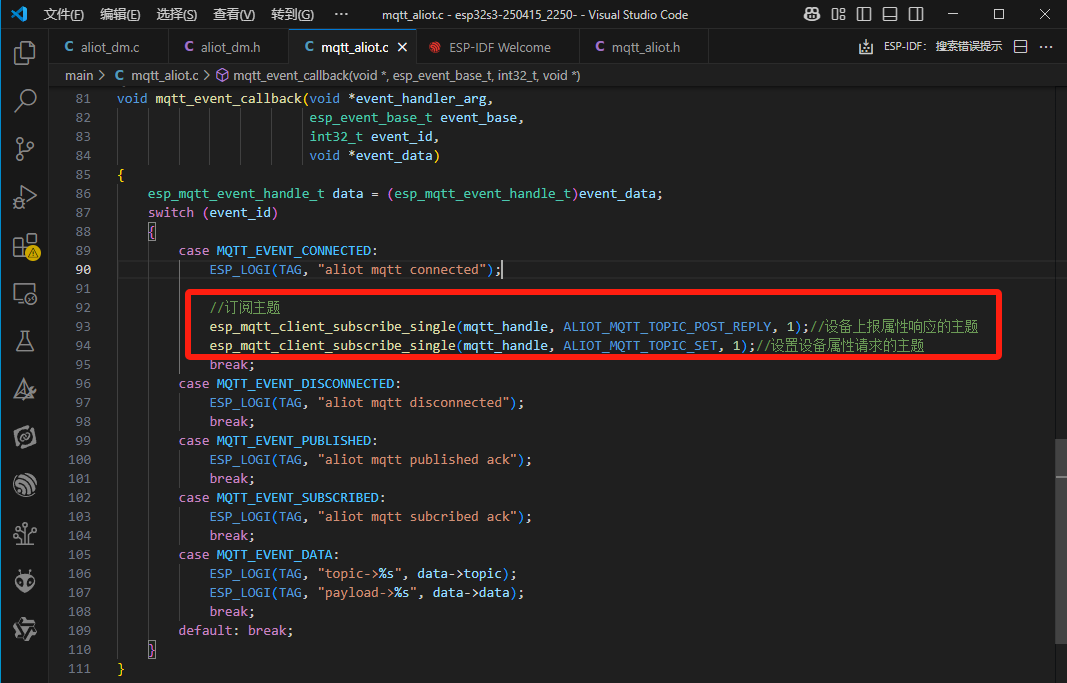
Task: Click the MQTT_EVENT_DATA case label
Action: (274, 554)
